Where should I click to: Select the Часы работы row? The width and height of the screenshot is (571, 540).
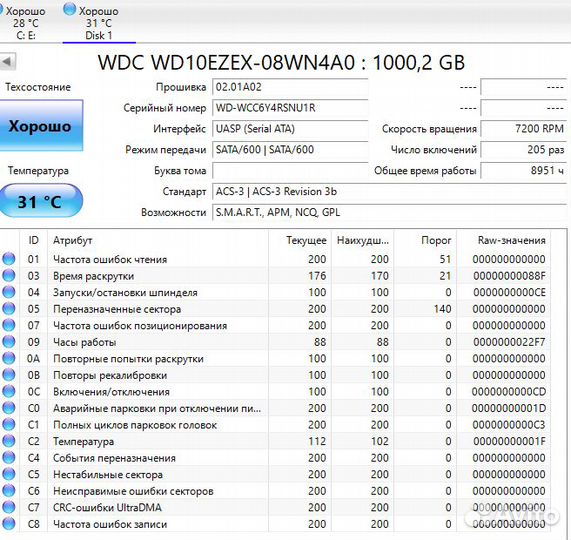(x=275, y=342)
